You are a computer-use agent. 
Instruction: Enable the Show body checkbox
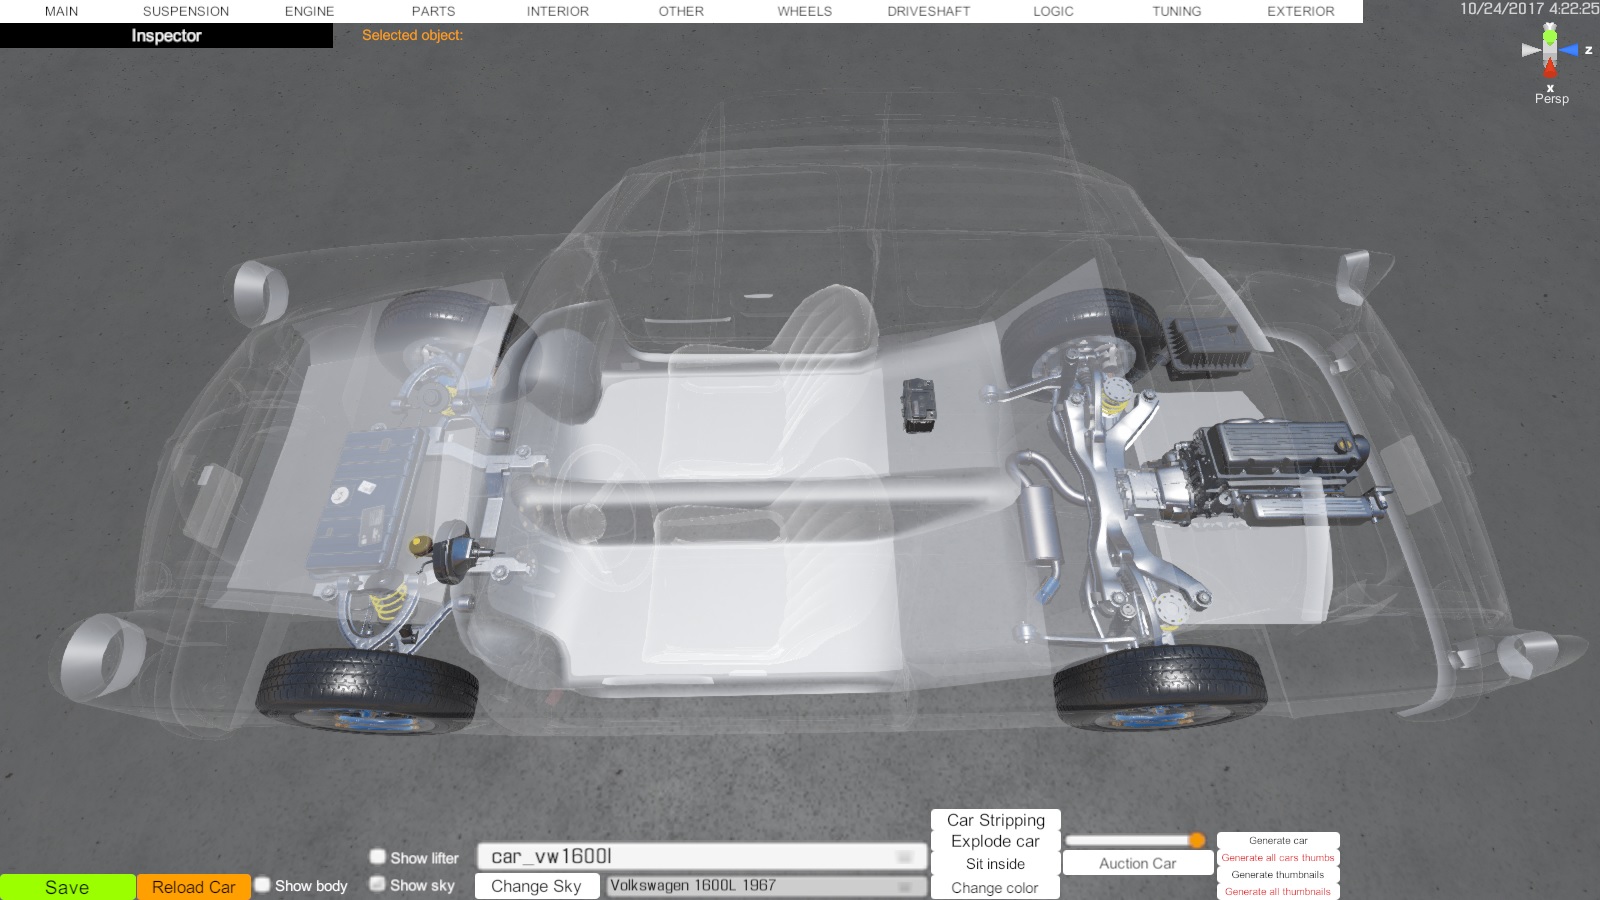(x=263, y=885)
